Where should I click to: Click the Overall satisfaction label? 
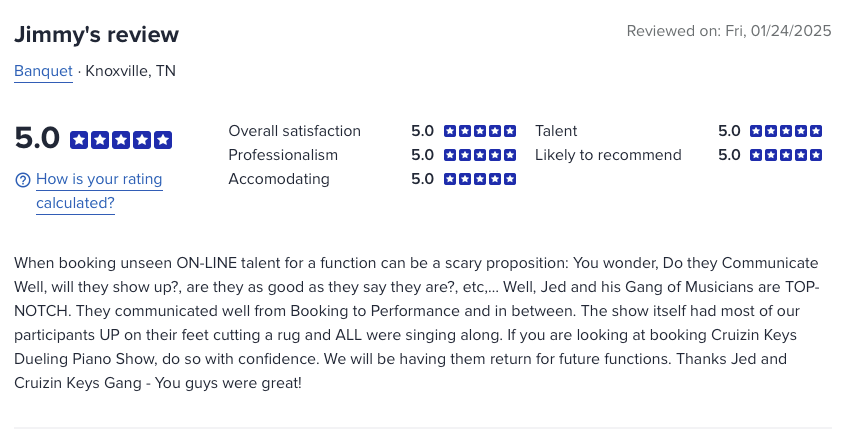tap(294, 131)
